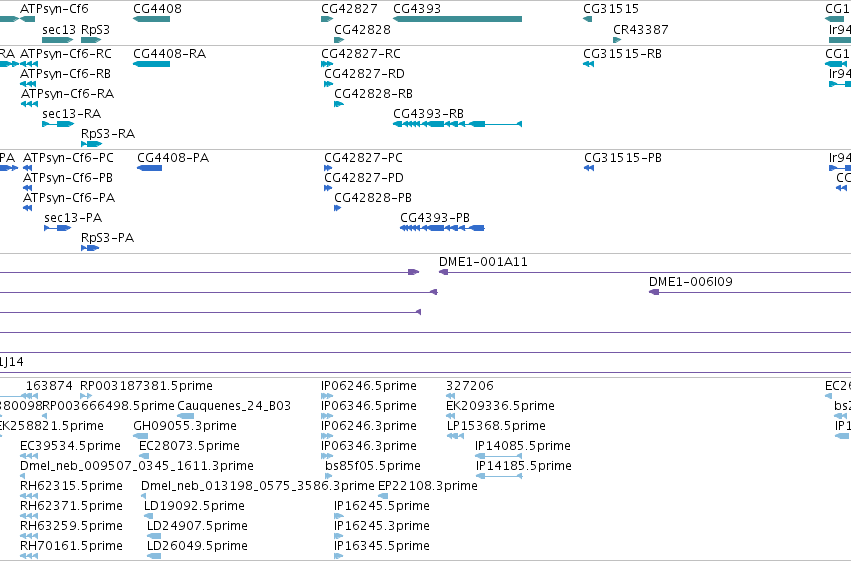Click EST IP06346.5prime
The height and width of the screenshot is (561, 851).
pyautogui.click(x=369, y=406)
